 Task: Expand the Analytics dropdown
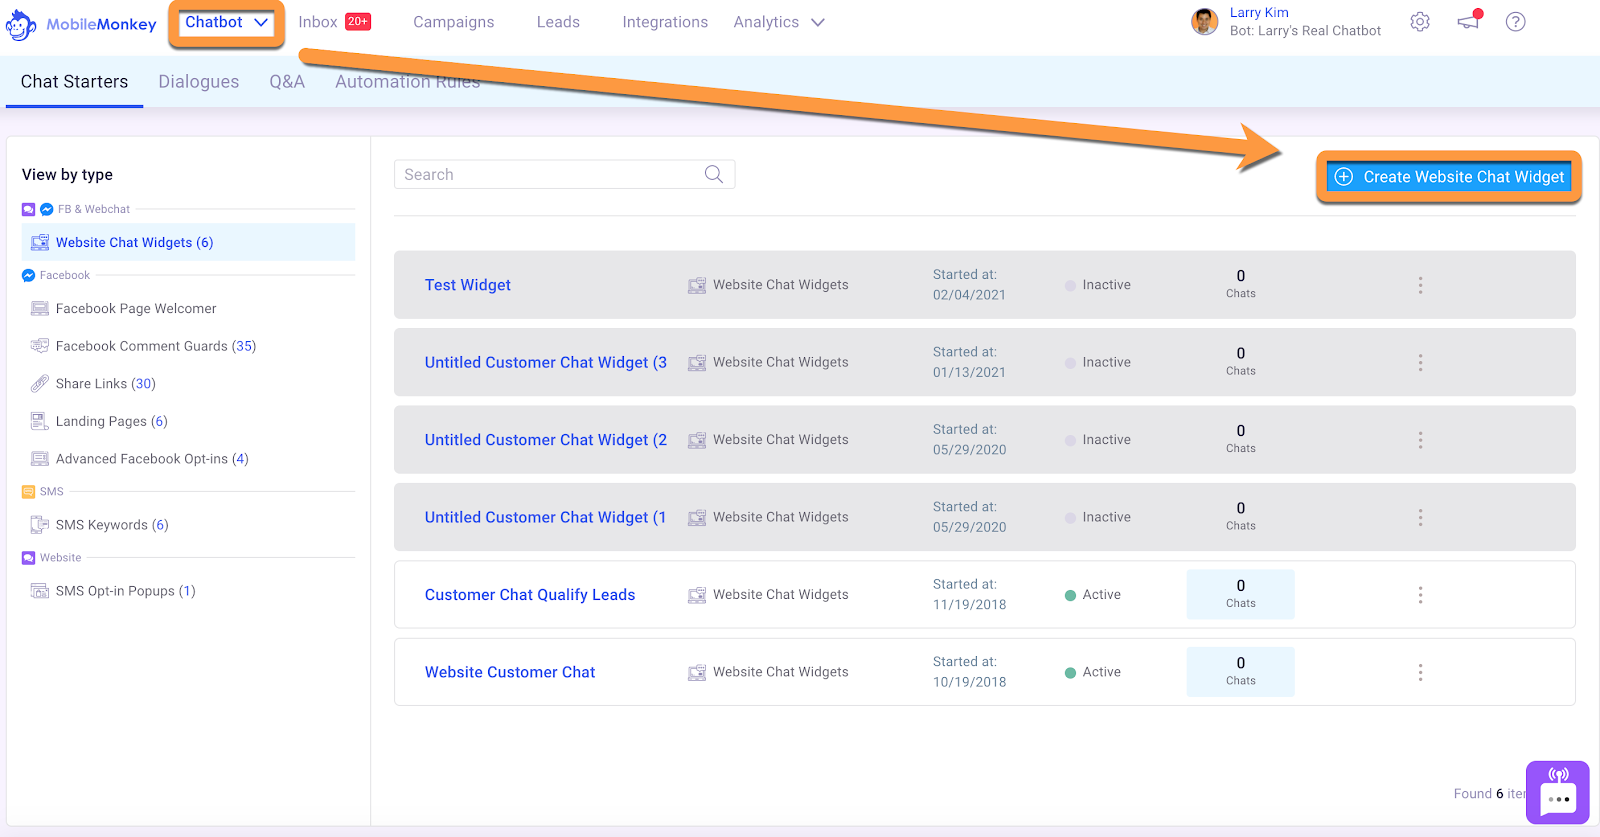tap(779, 22)
